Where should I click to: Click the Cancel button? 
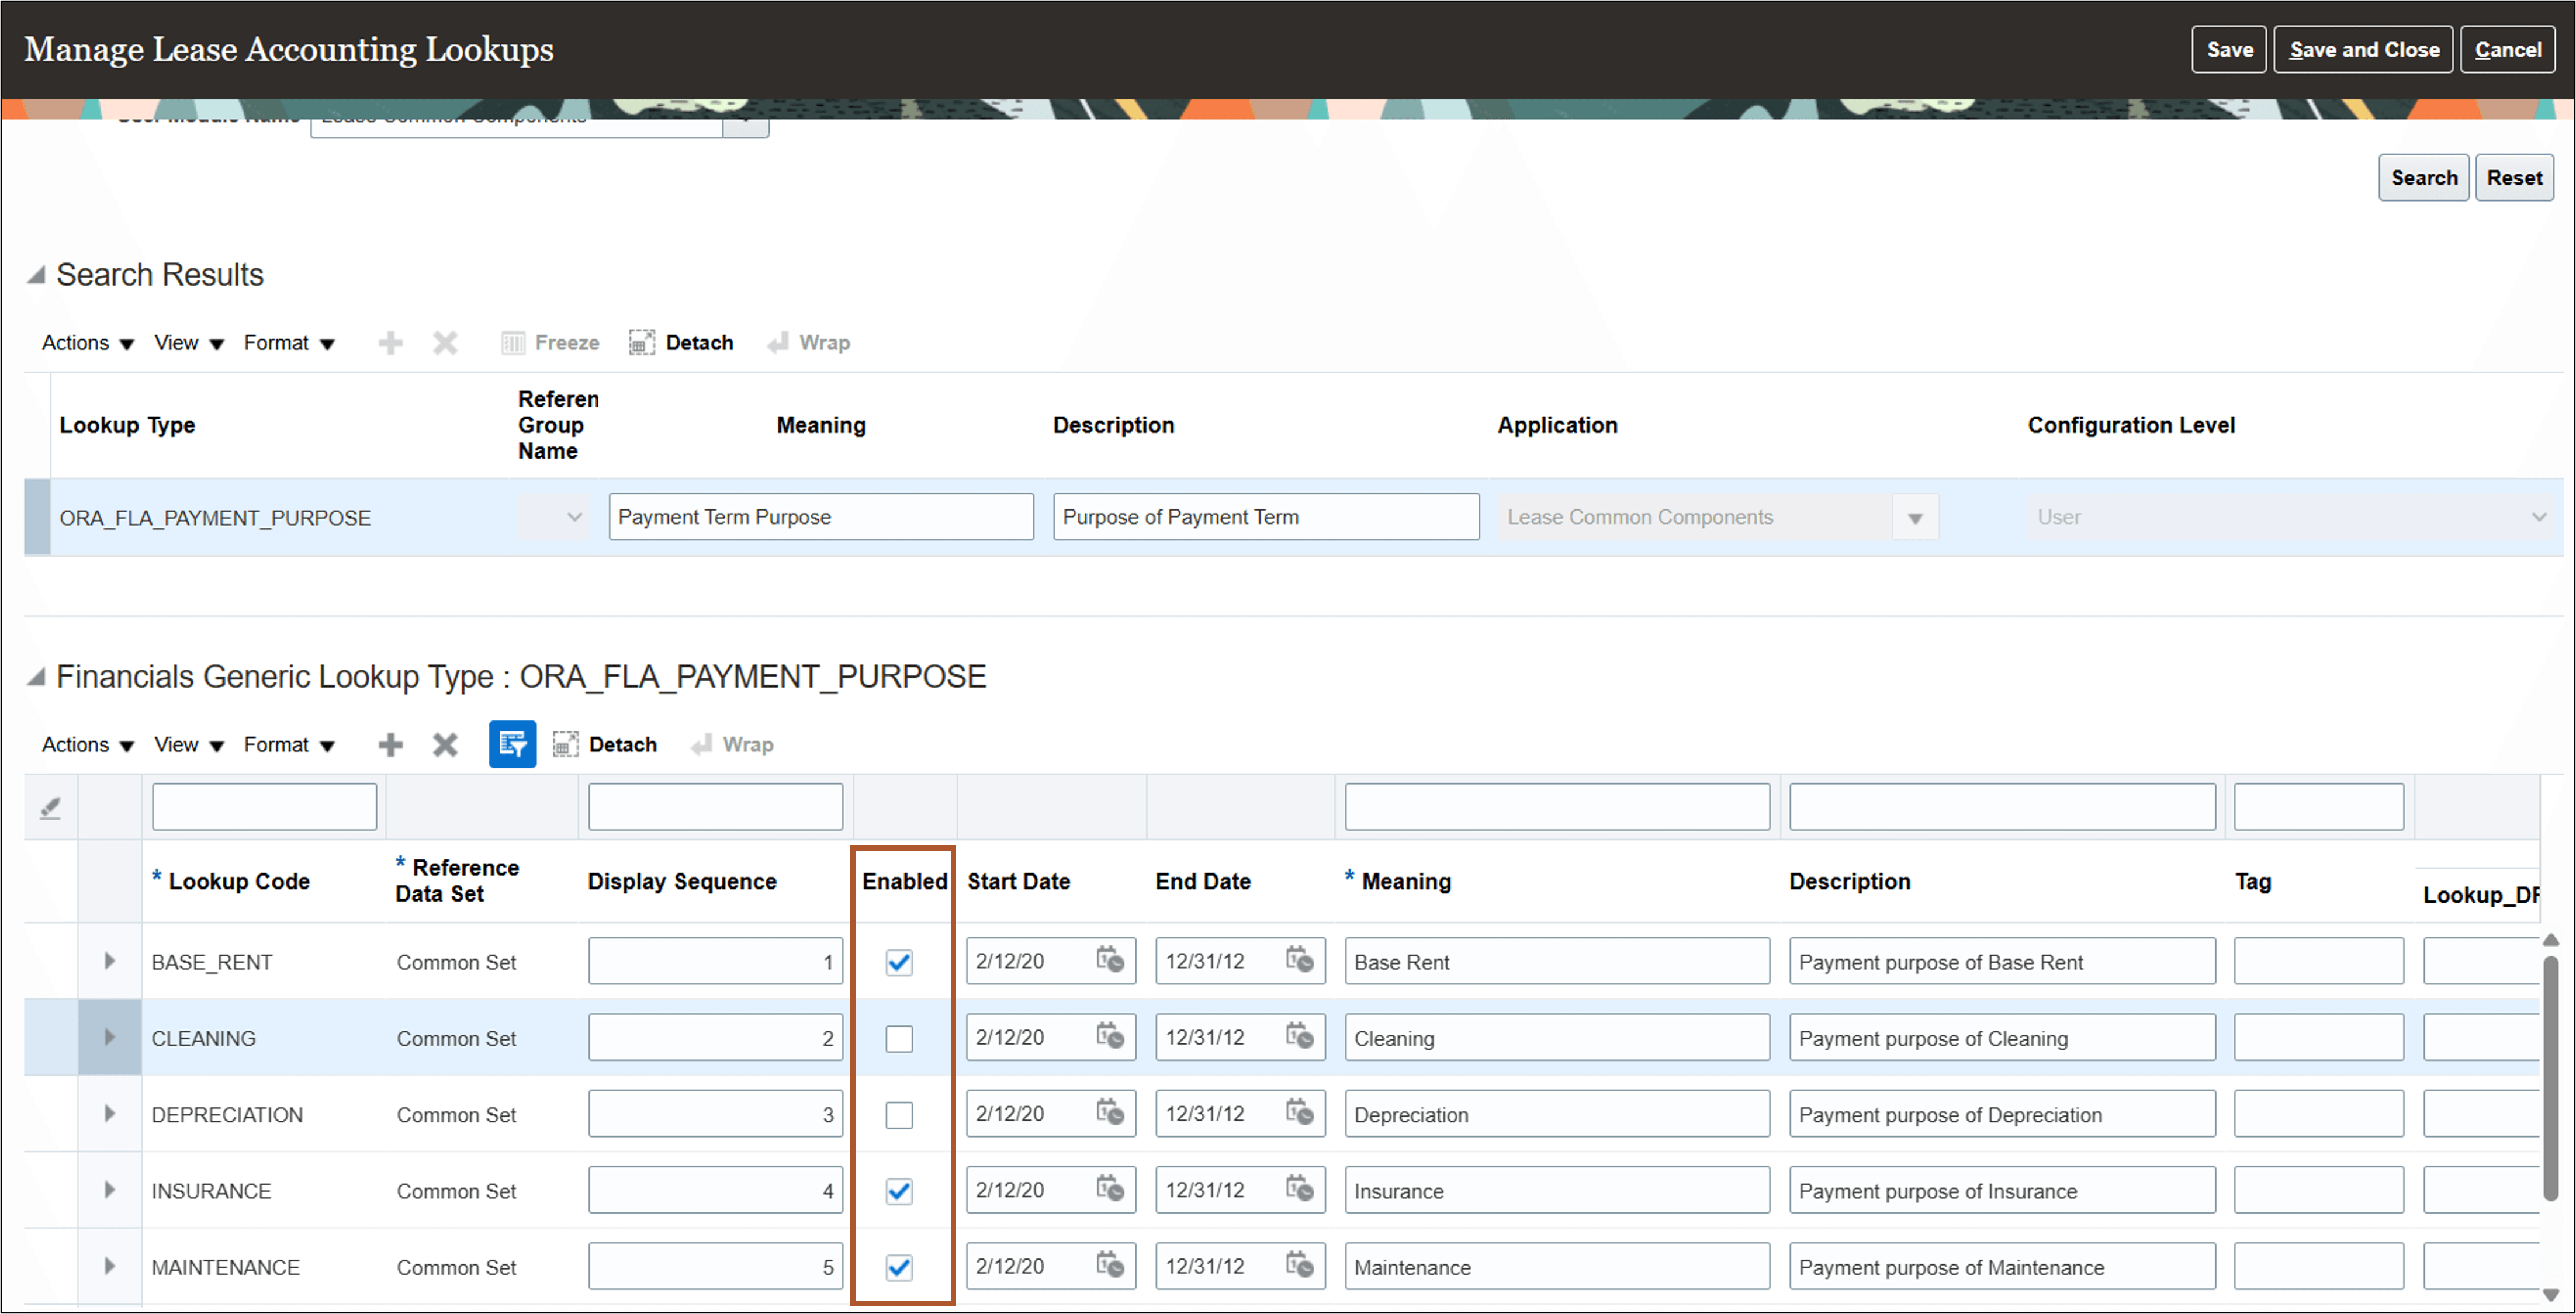pos(2507,49)
